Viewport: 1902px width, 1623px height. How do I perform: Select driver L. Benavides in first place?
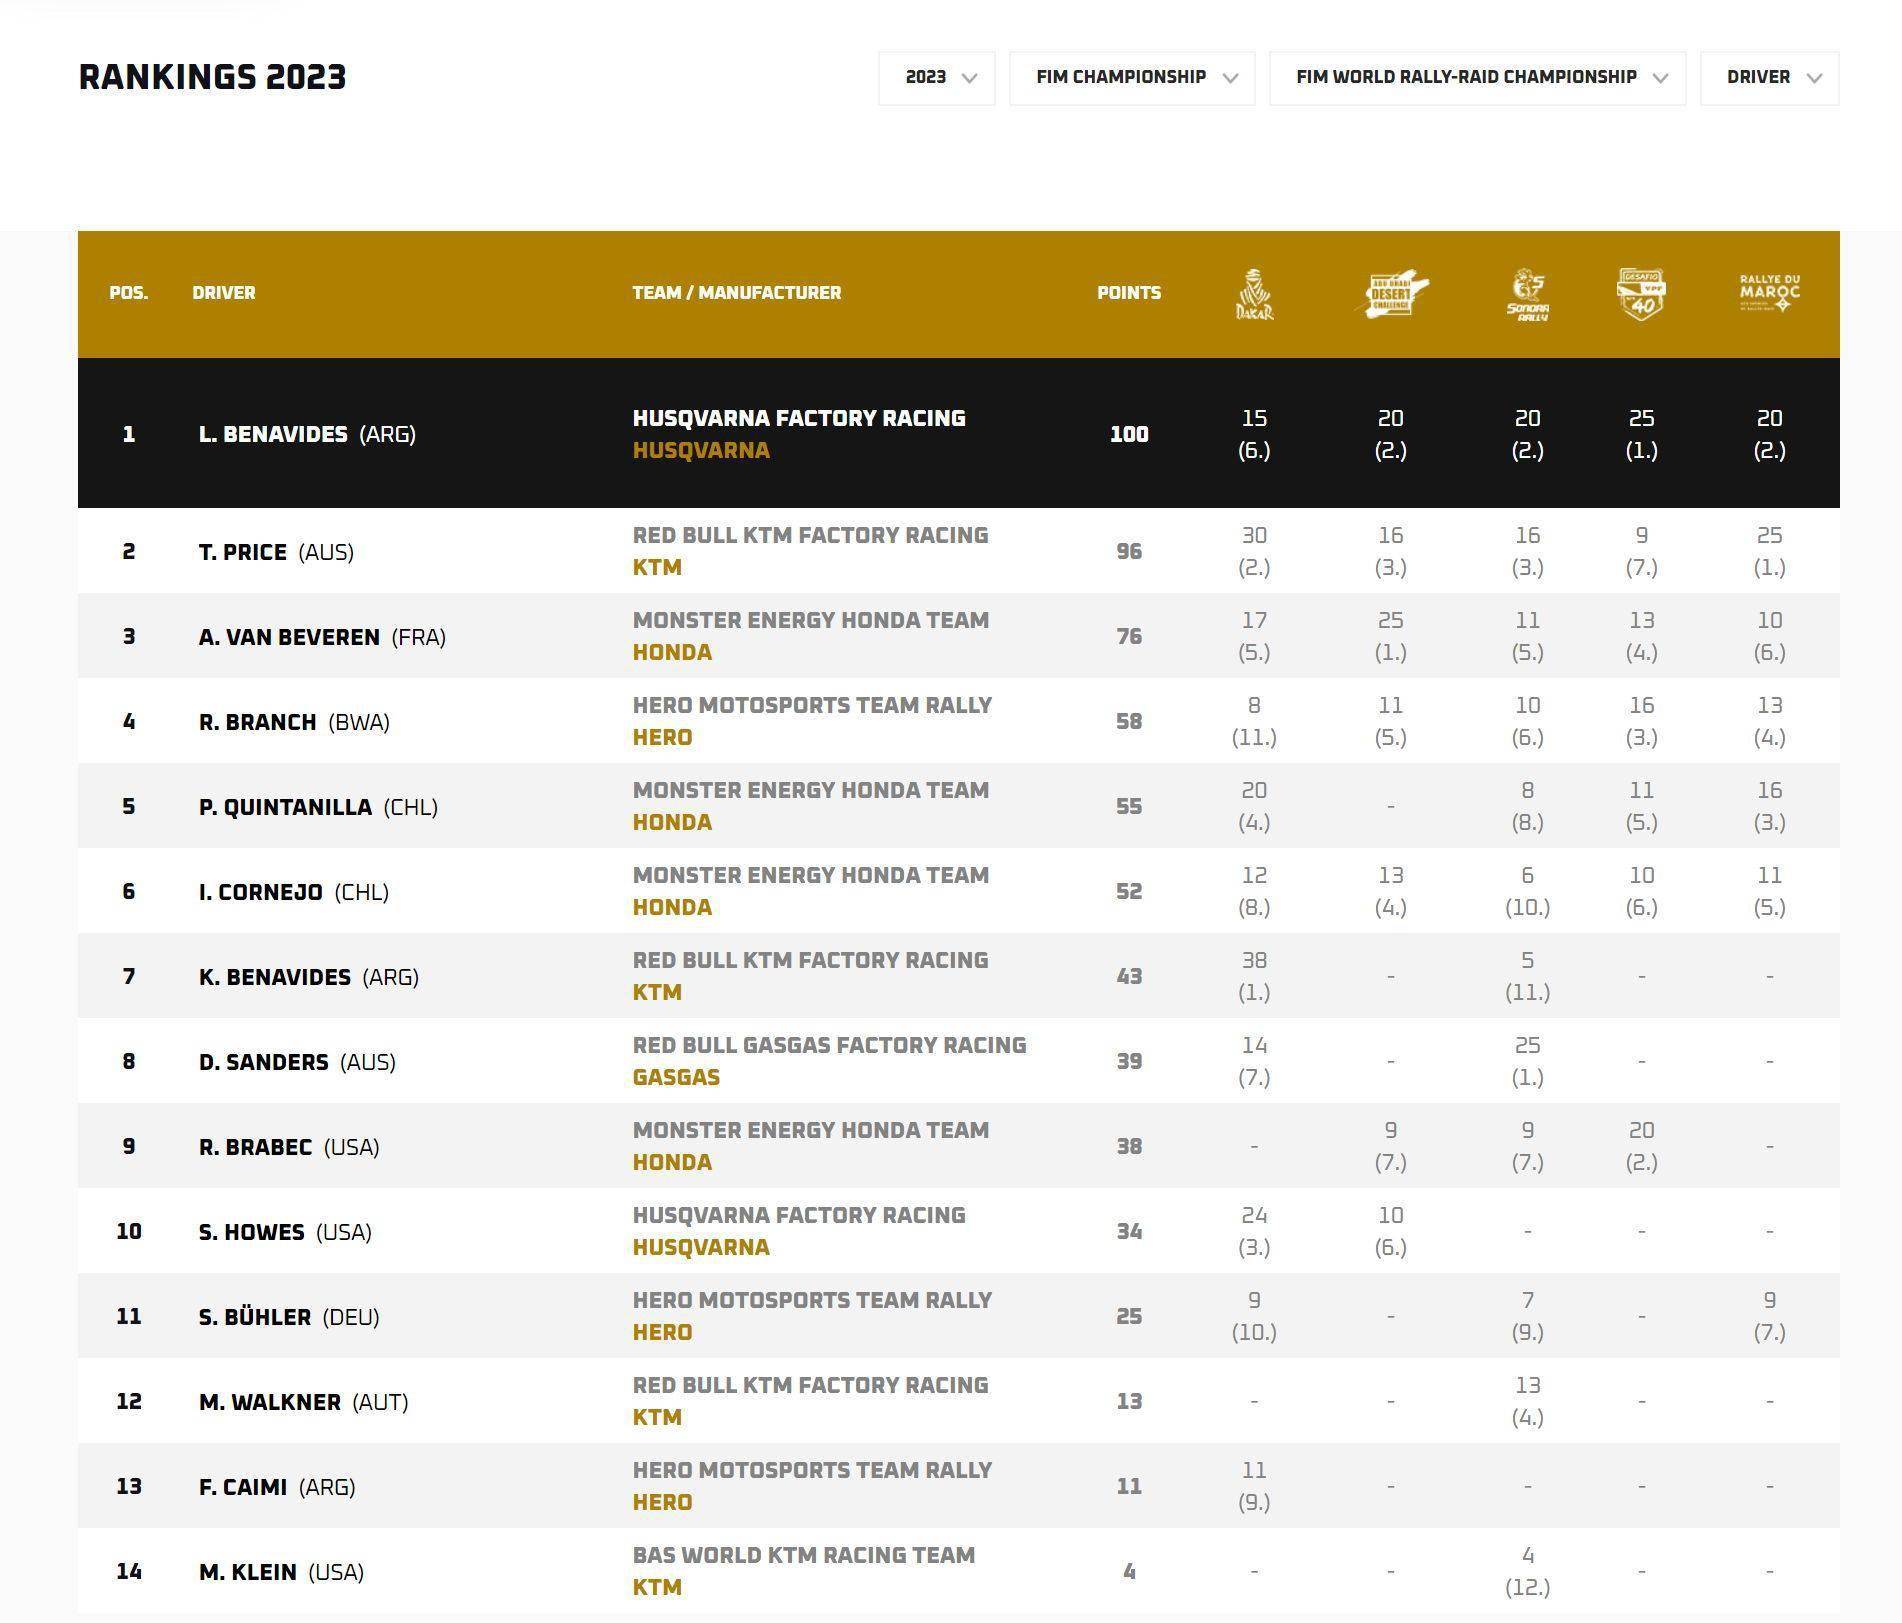(x=273, y=434)
